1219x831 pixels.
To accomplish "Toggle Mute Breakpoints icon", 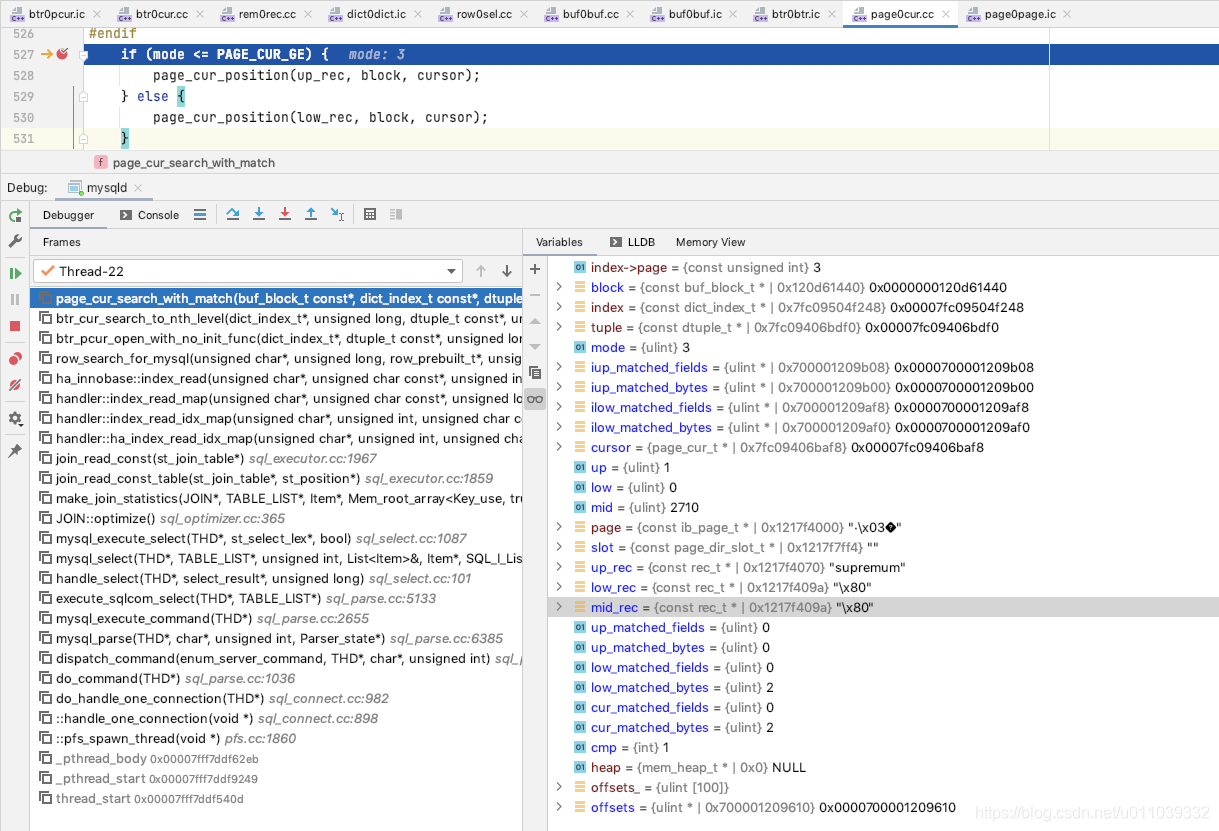I will coord(15,385).
